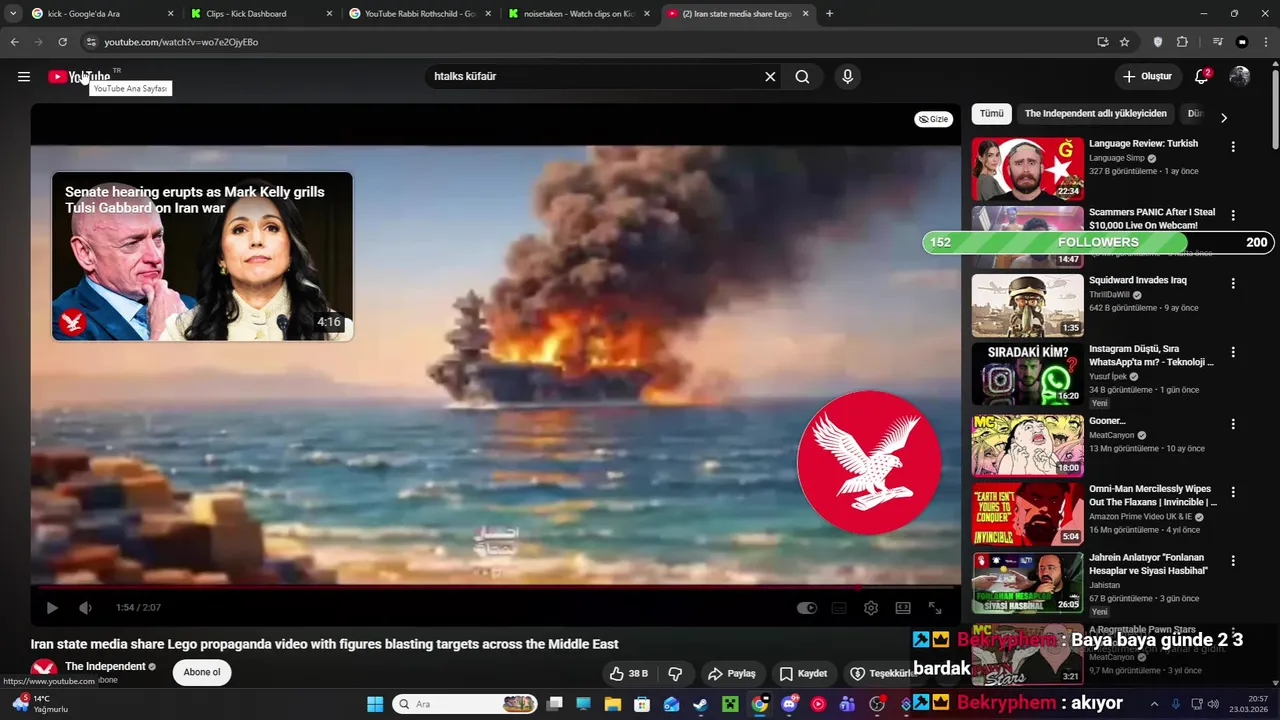The height and width of the screenshot is (720, 1280).
Task: Play the paused video
Action: 52,608
